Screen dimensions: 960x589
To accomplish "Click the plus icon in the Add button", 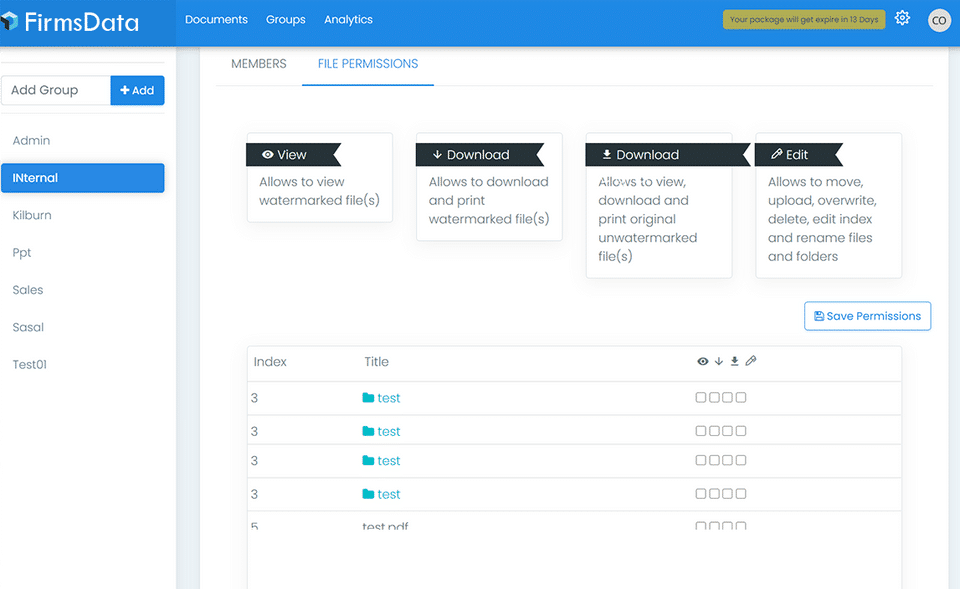I will click(x=125, y=90).
